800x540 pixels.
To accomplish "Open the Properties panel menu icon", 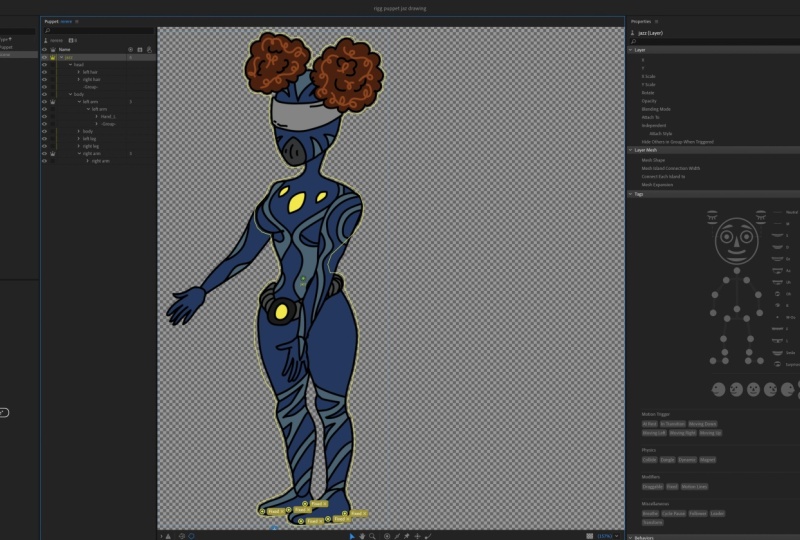I will coord(657,21).
